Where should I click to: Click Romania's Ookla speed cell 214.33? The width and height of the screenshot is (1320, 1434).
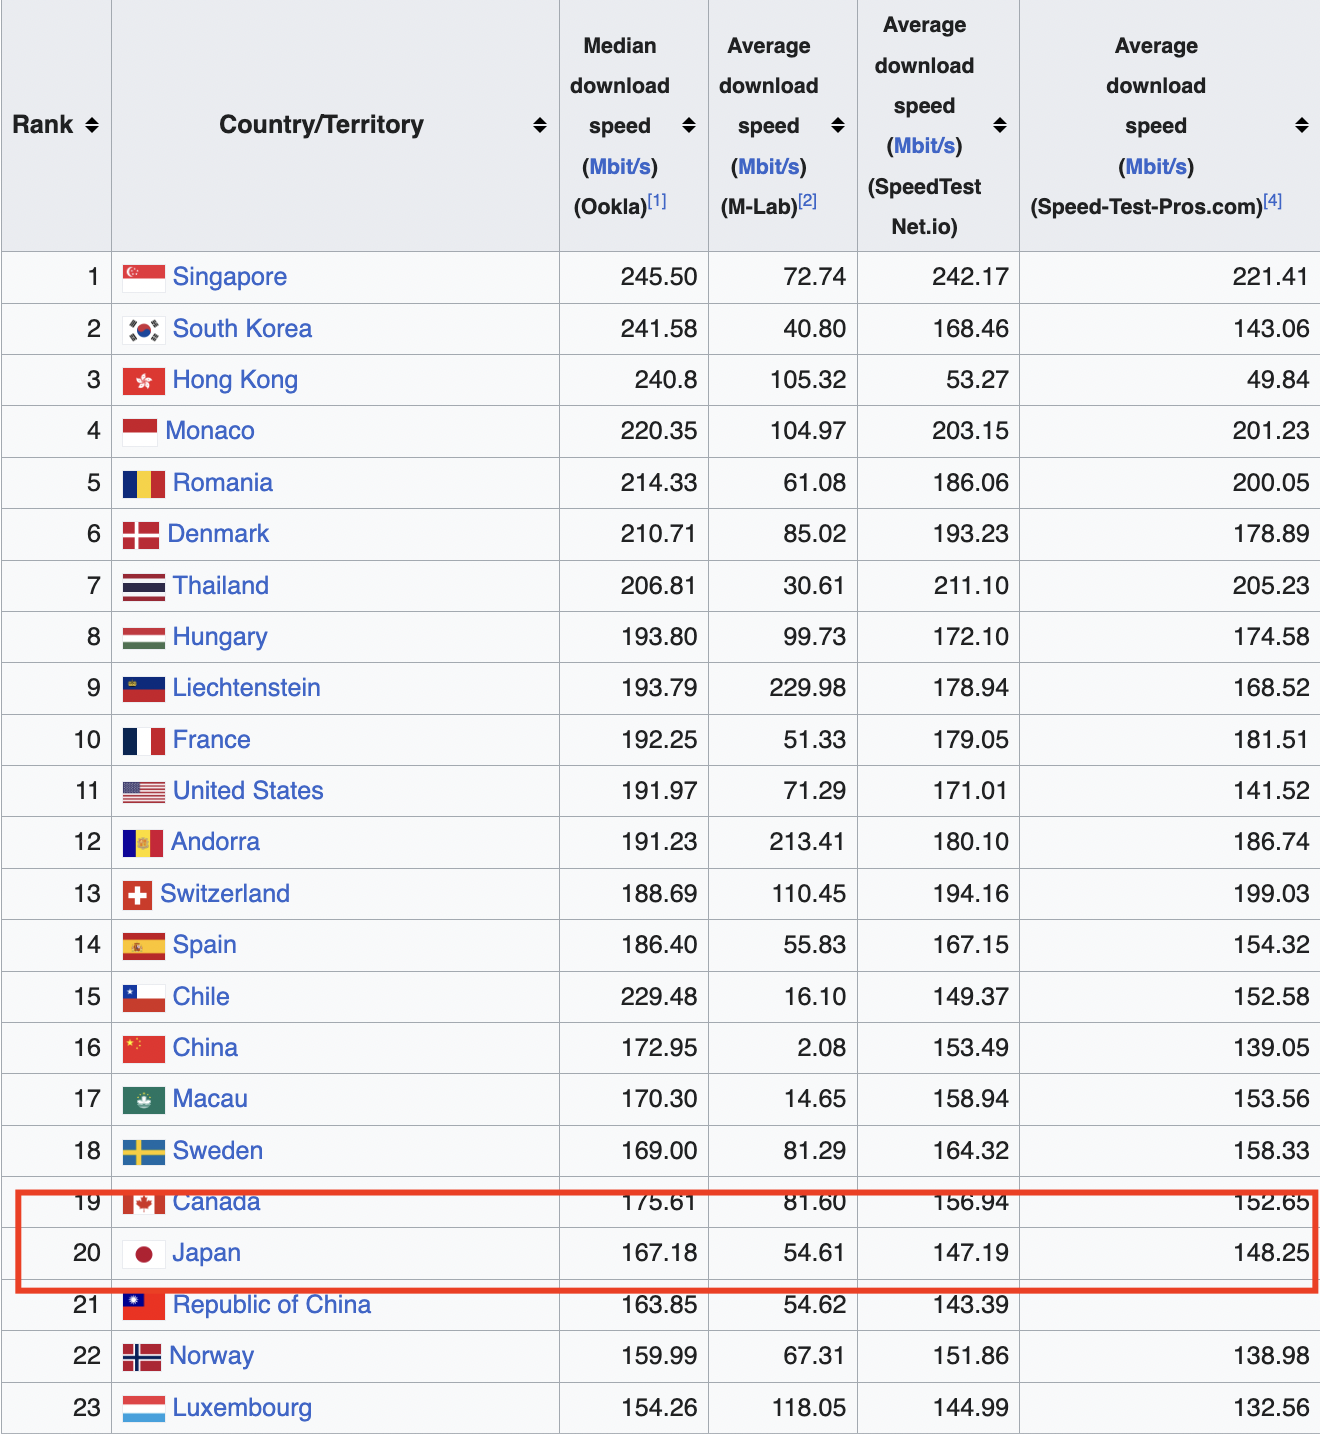click(x=658, y=483)
